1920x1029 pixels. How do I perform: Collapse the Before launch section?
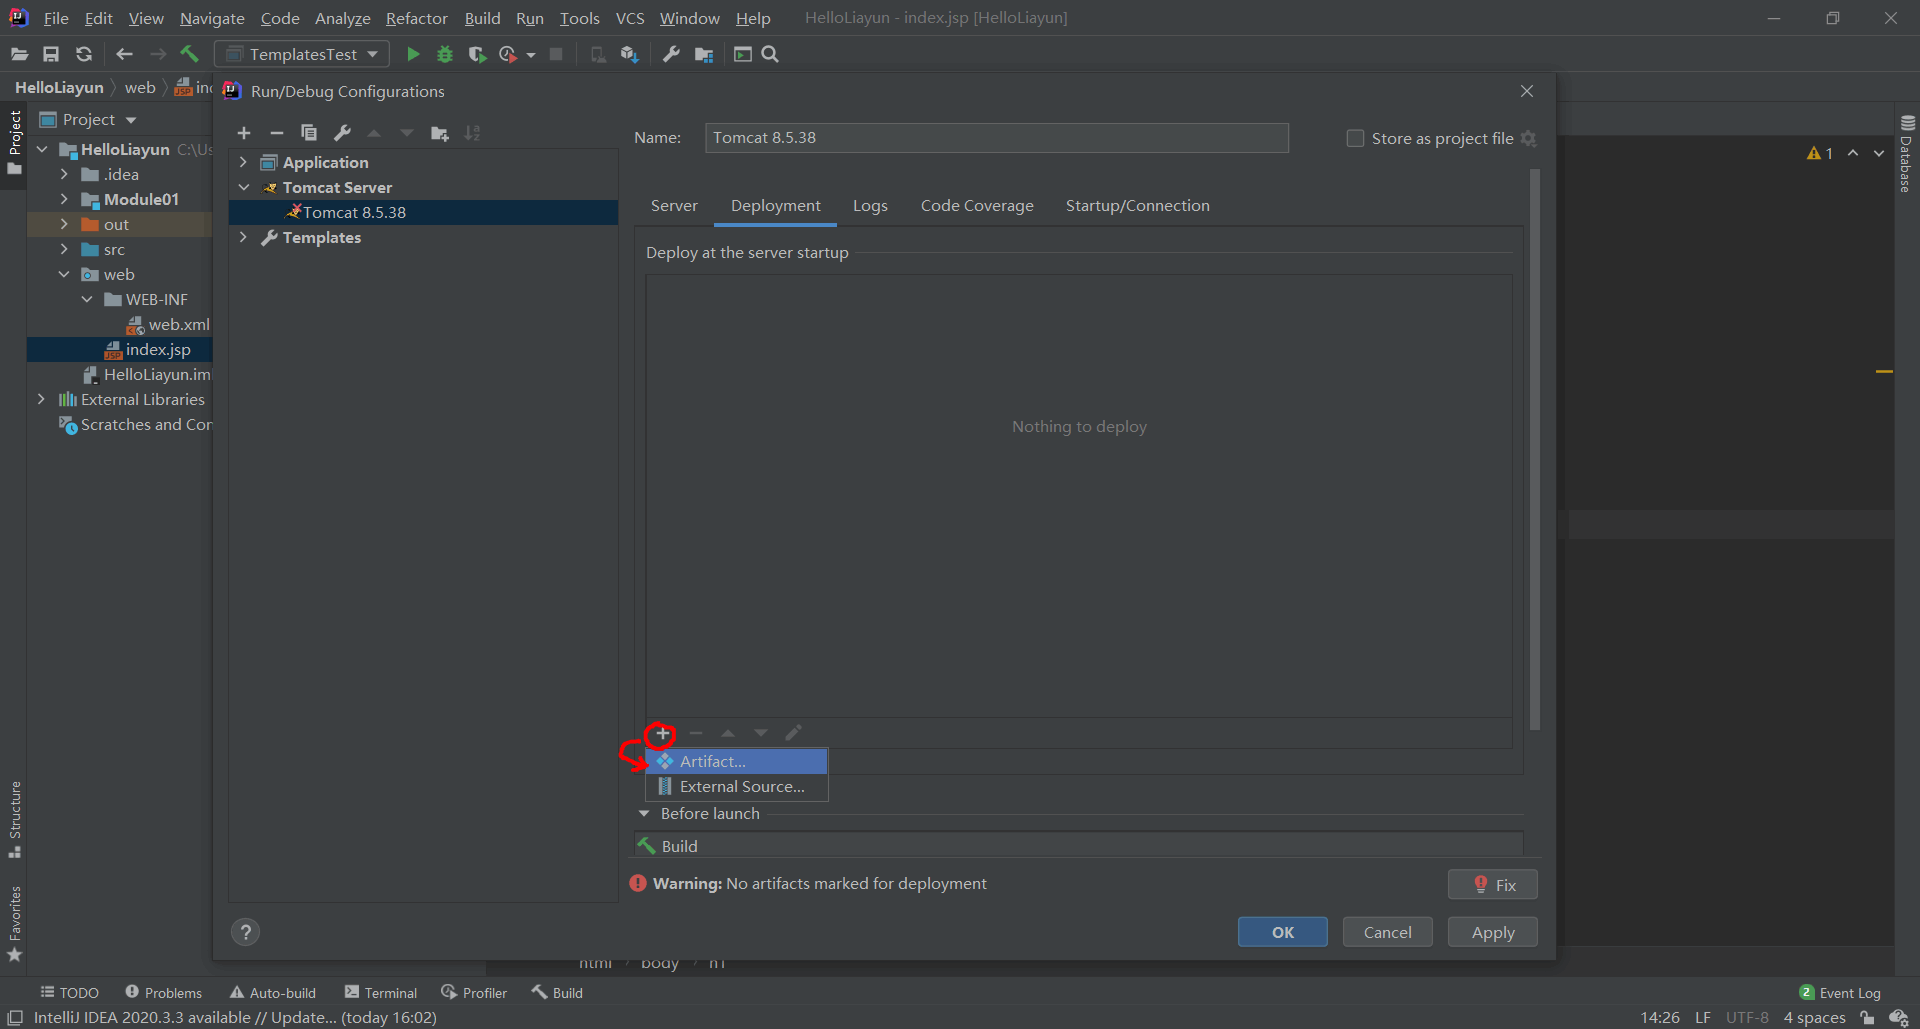tap(644, 813)
